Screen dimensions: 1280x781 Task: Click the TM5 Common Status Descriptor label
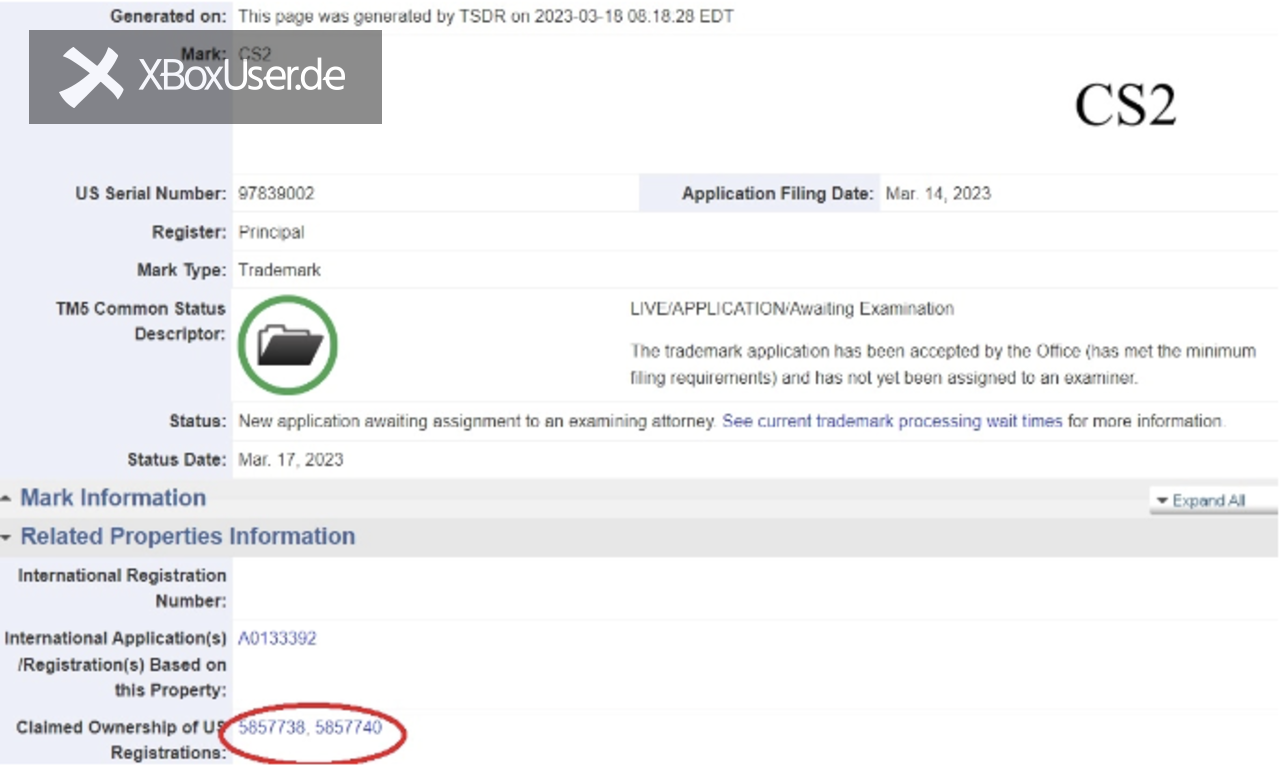(141, 321)
